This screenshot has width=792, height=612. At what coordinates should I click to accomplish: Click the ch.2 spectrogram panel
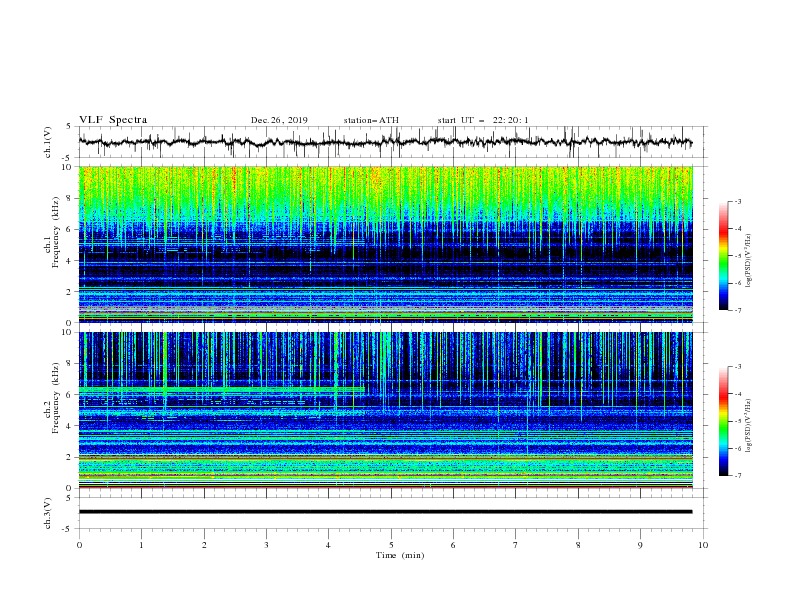(x=385, y=410)
